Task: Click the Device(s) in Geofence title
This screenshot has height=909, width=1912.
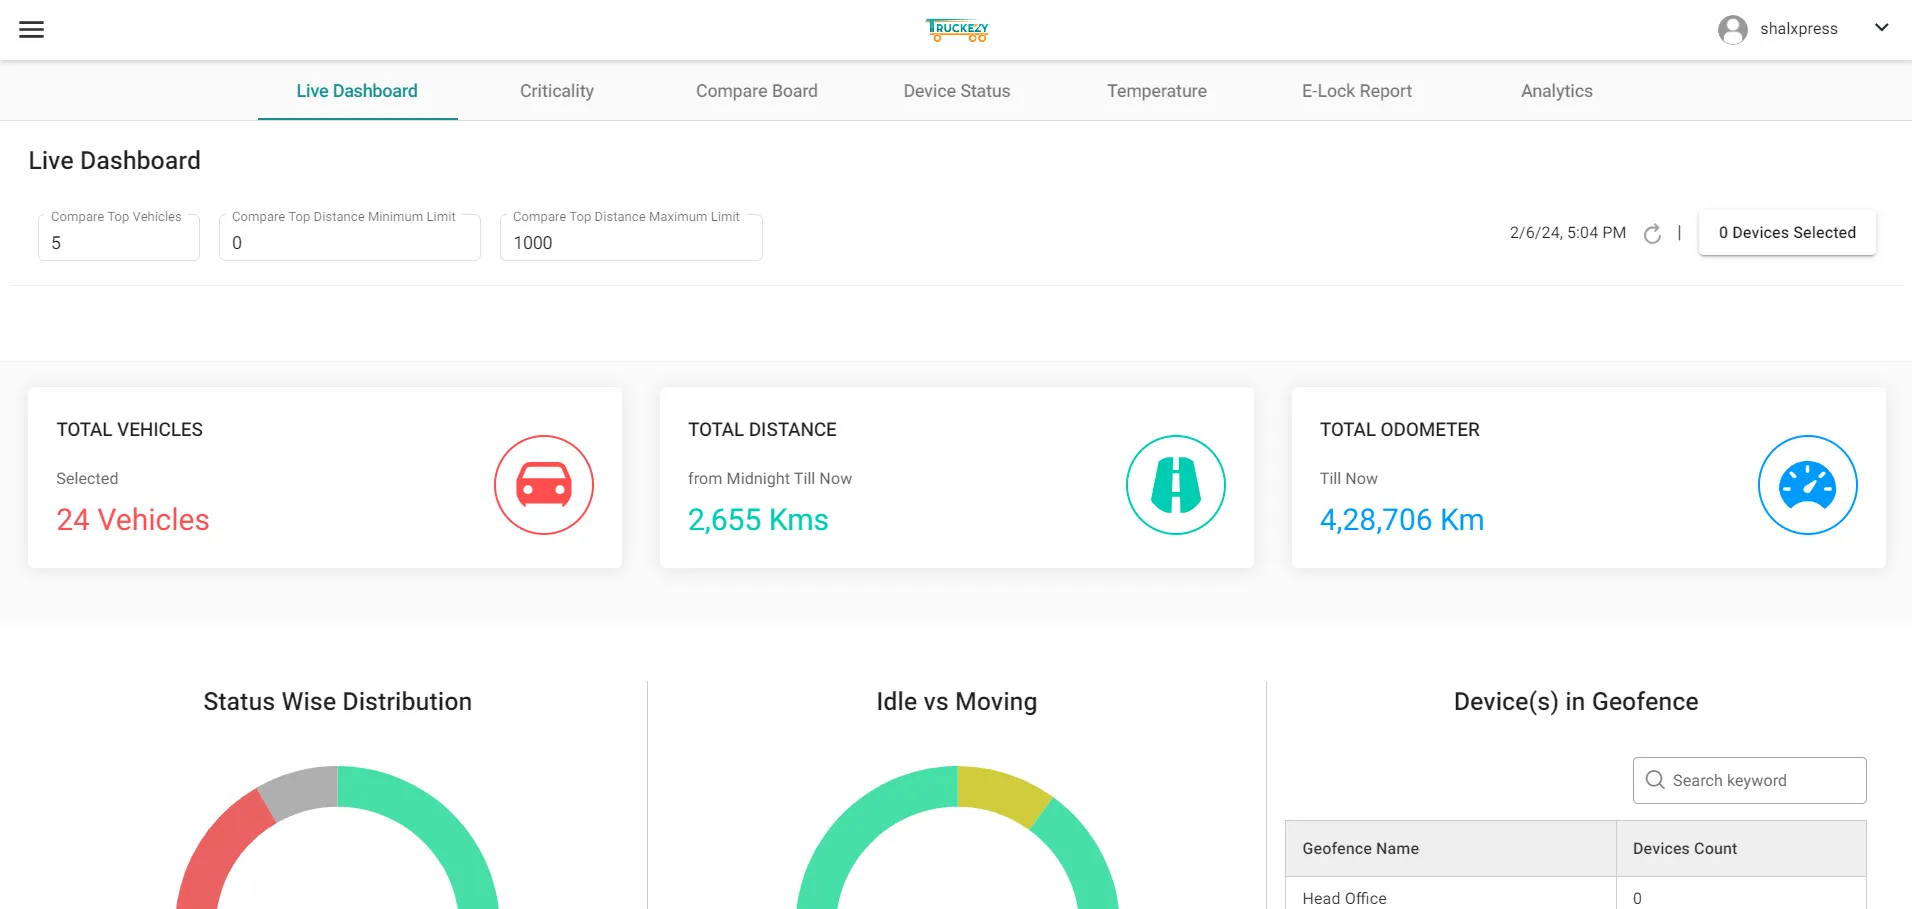Action: [x=1576, y=702]
